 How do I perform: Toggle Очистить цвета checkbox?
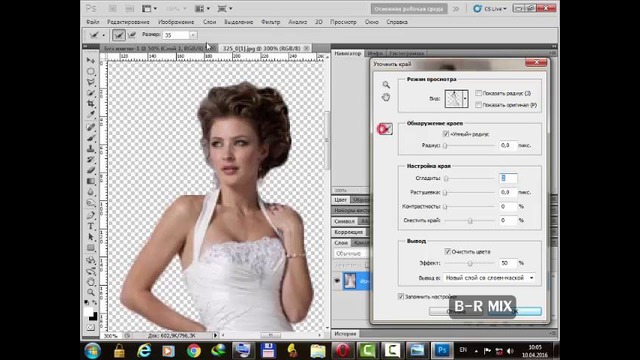click(x=448, y=251)
